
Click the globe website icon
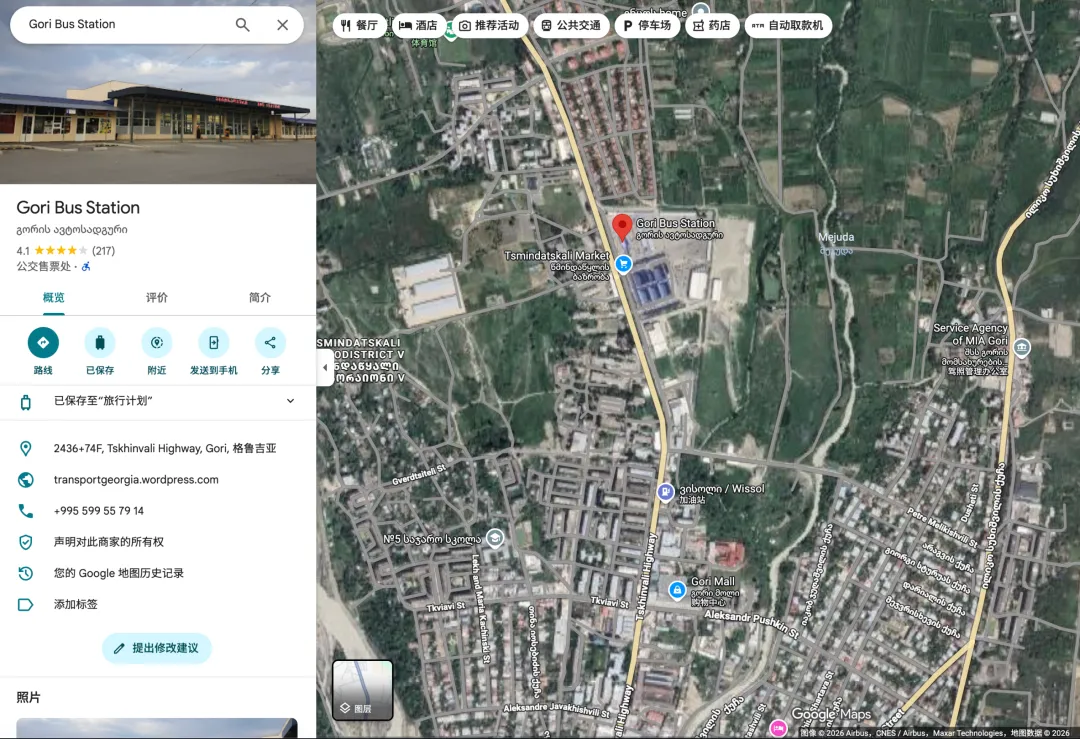click(25, 479)
